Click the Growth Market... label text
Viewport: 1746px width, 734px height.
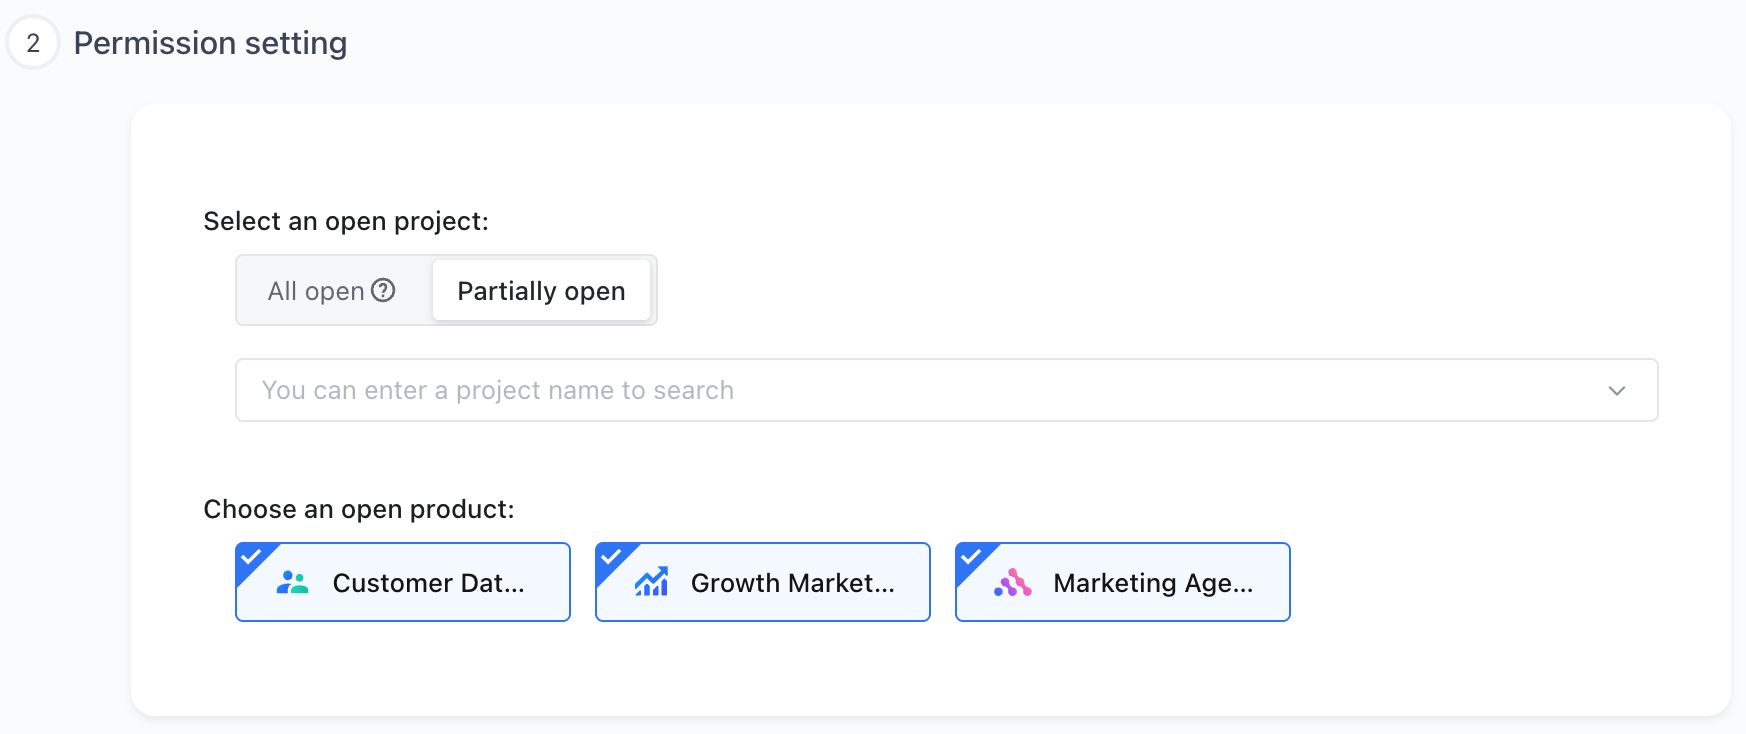point(793,583)
